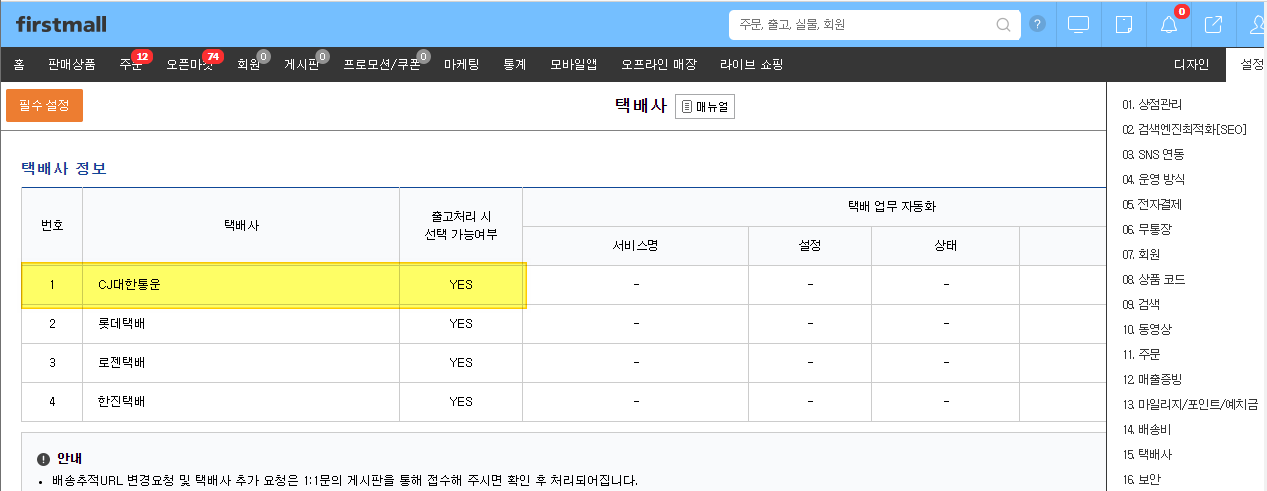Viewport: 1267px width, 491px height.
Task: Open the 홈 menu
Action: tap(19, 65)
